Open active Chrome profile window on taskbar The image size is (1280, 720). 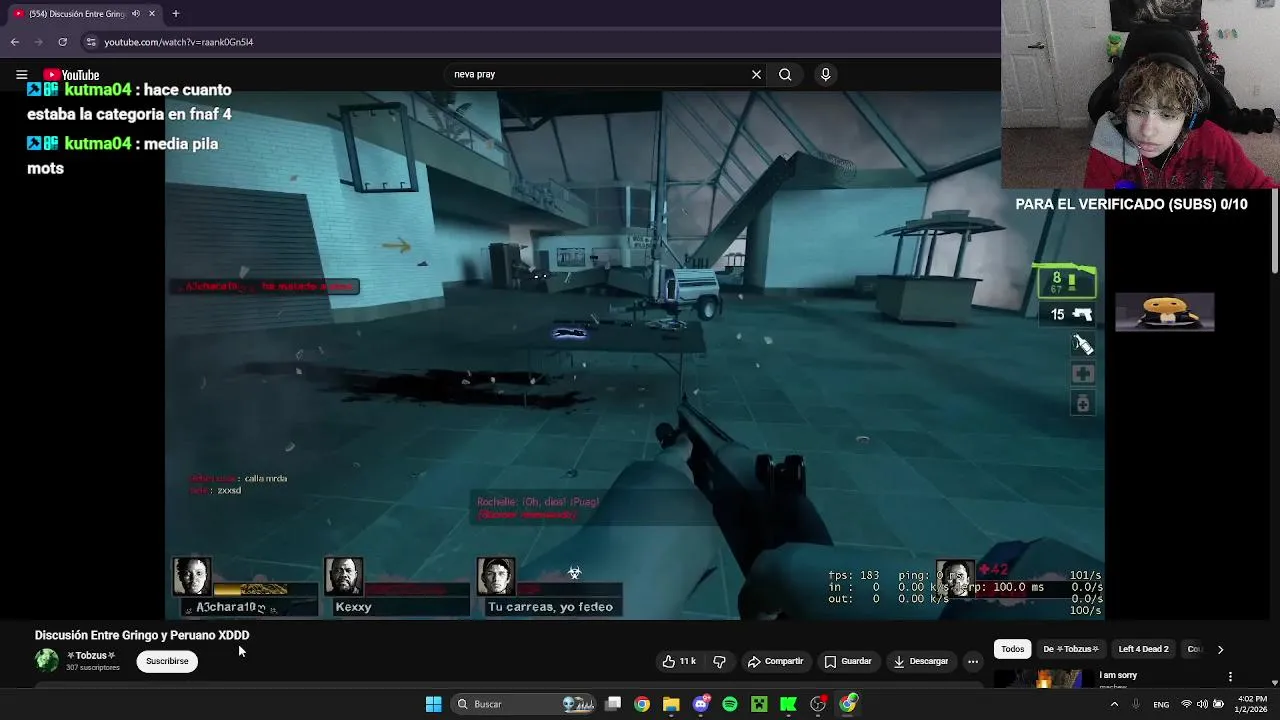pos(848,704)
